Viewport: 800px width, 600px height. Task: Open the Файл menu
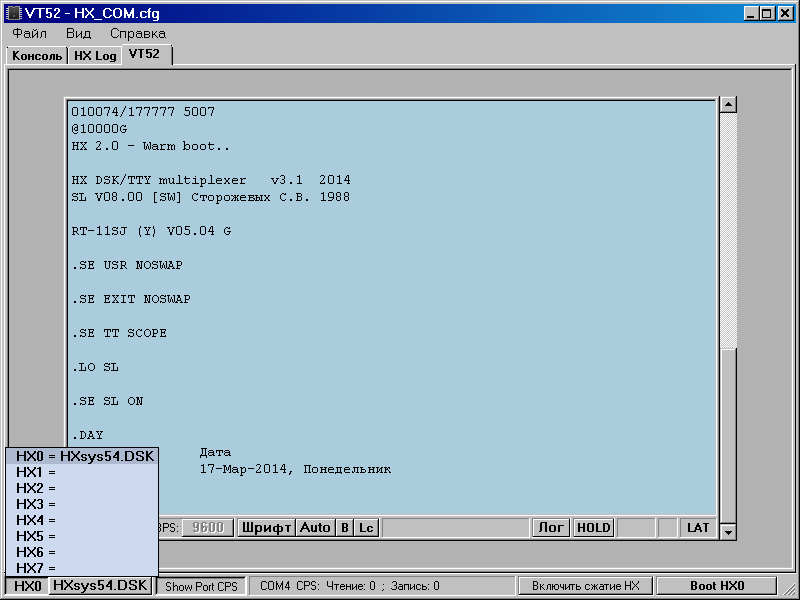[x=29, y=33]
